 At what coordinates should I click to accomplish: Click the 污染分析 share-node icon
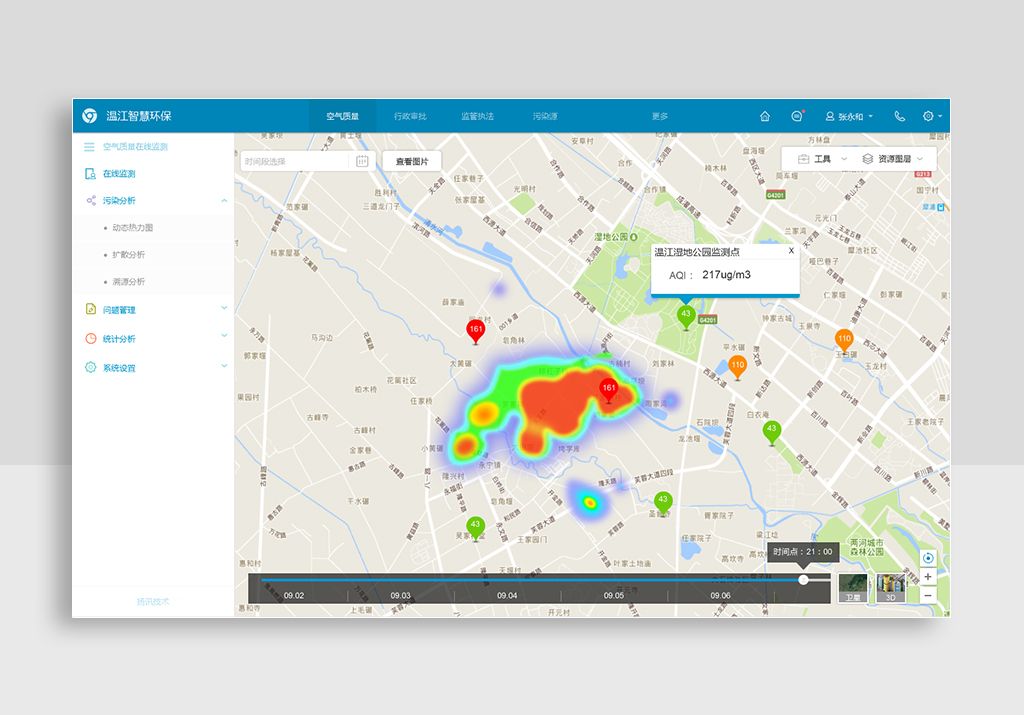click(x=91, y=200)
